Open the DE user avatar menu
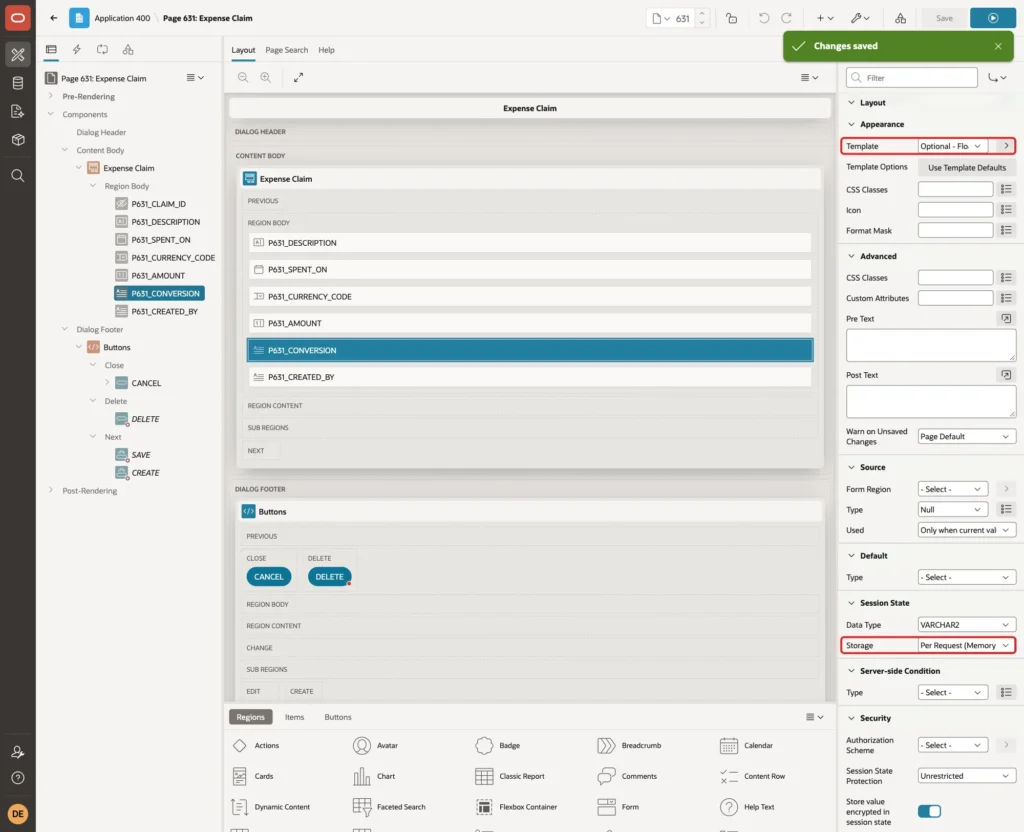Viewport: 1024px width, 832px height. pyautogui.click(x=18, y=814)
